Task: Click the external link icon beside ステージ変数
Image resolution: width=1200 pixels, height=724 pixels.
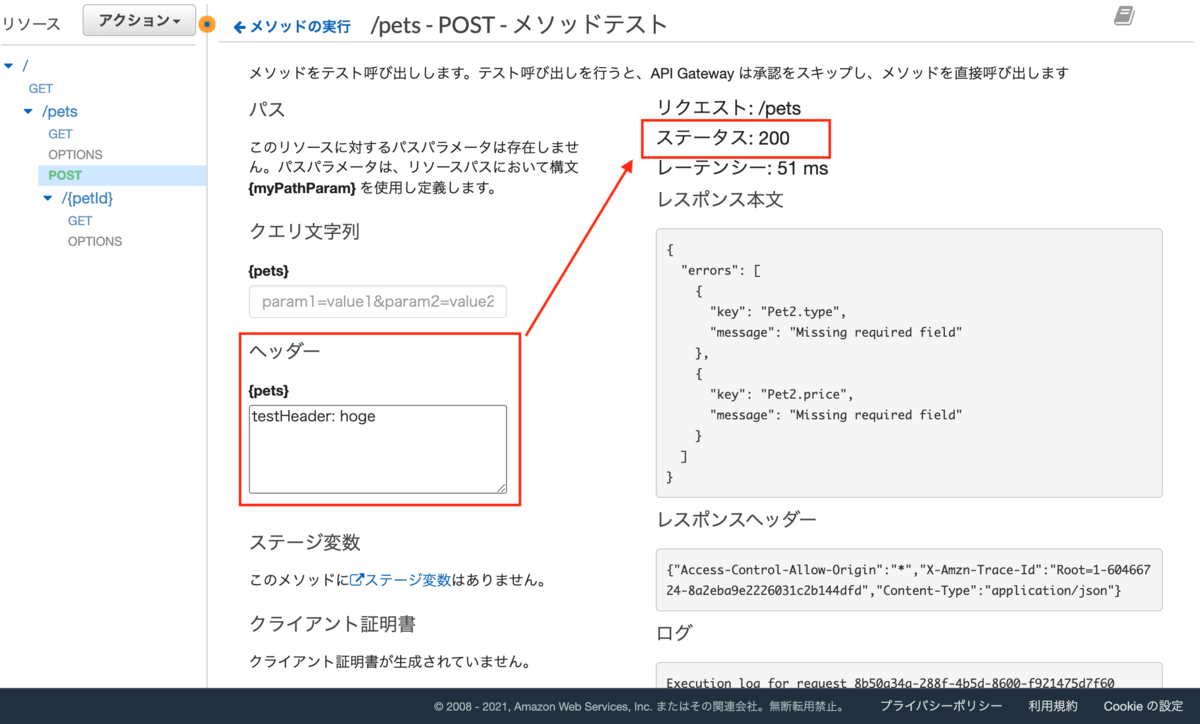Action: (355, 580)
